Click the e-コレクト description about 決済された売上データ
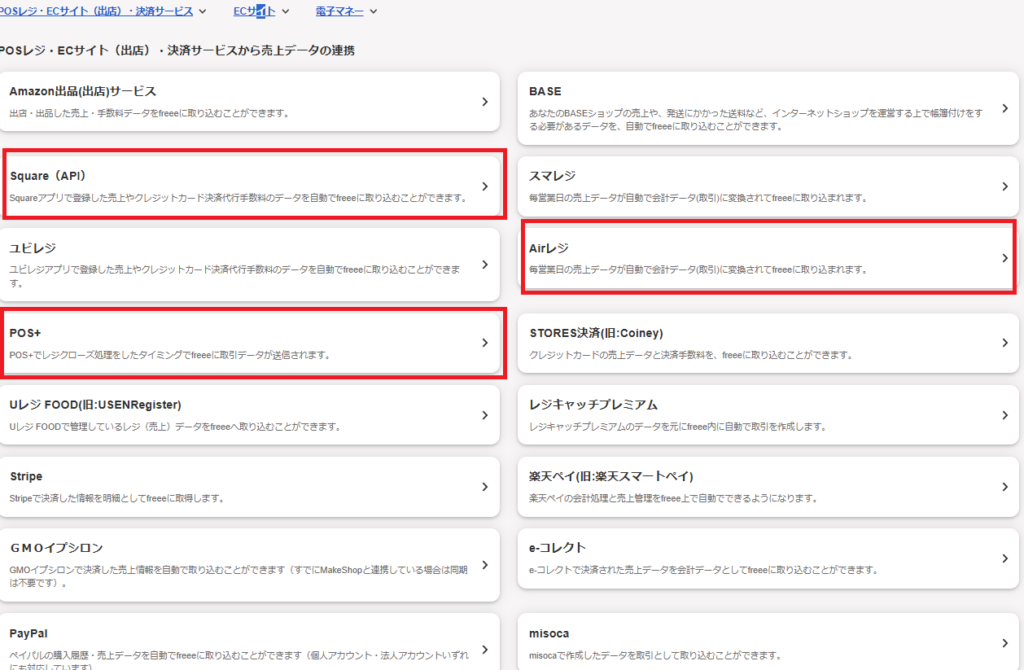The image size is (1024, 670). click(704, 570)
